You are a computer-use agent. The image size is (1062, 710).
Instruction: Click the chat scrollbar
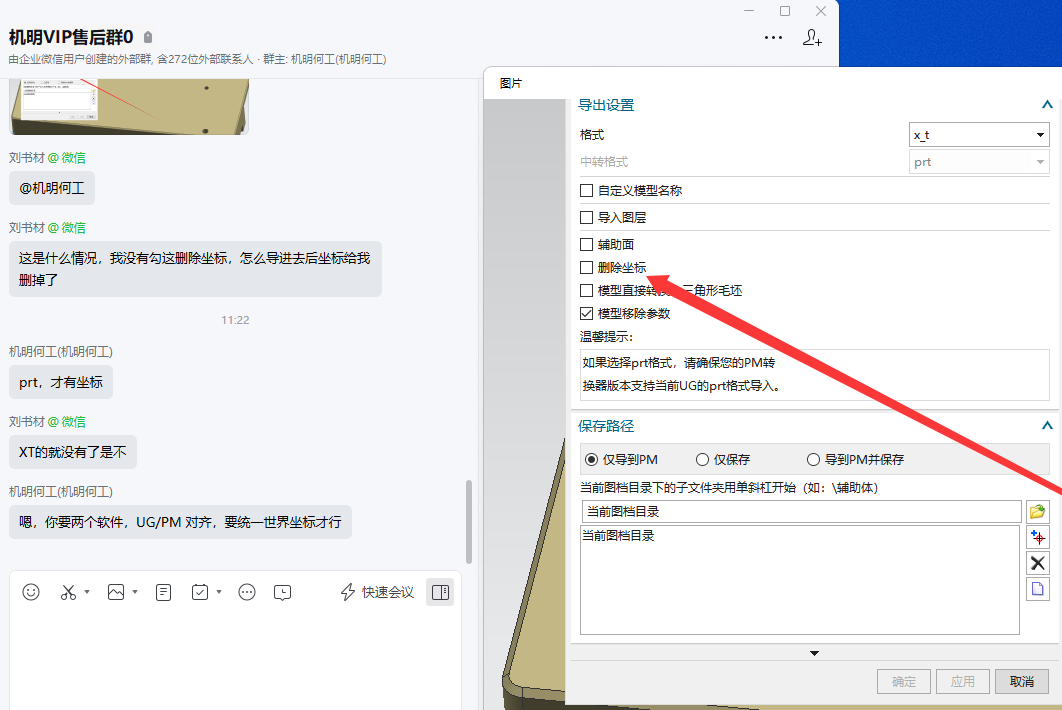coord(469,522)
